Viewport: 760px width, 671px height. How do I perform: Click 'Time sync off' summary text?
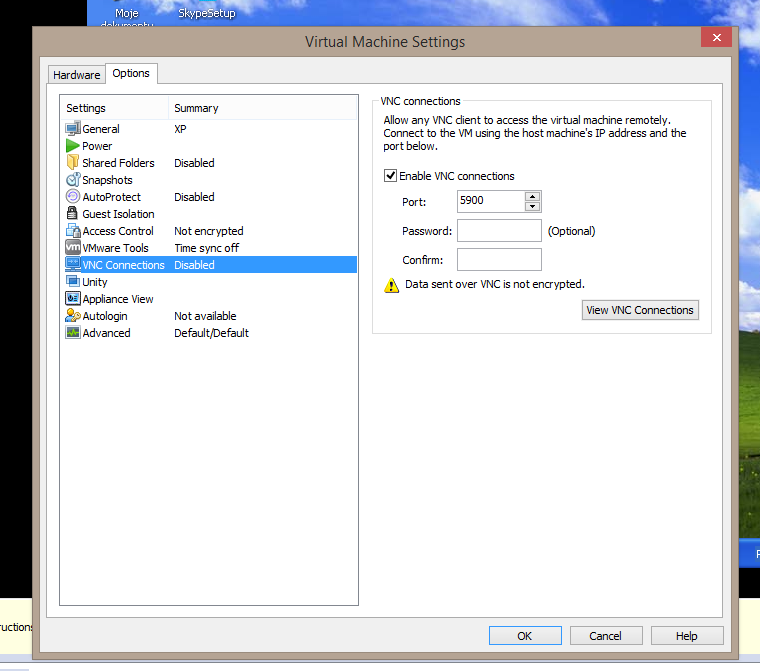pos(206,248)
